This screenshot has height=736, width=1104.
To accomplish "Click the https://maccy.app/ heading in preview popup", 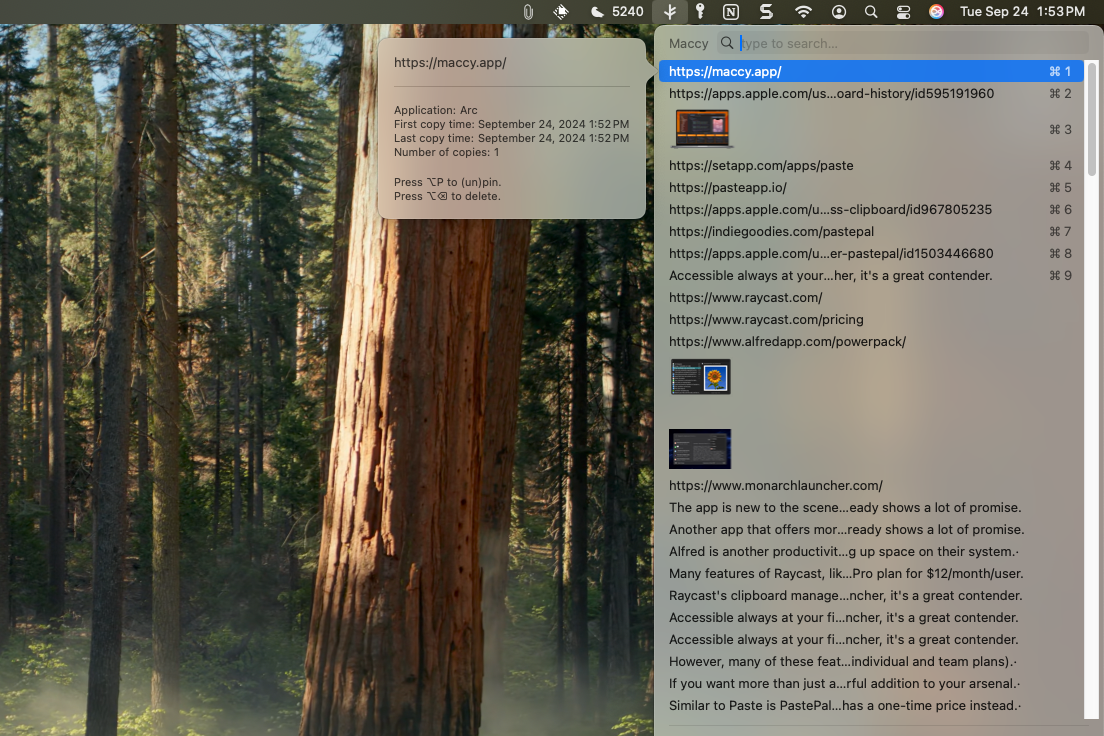I will (x=450, y=63).
